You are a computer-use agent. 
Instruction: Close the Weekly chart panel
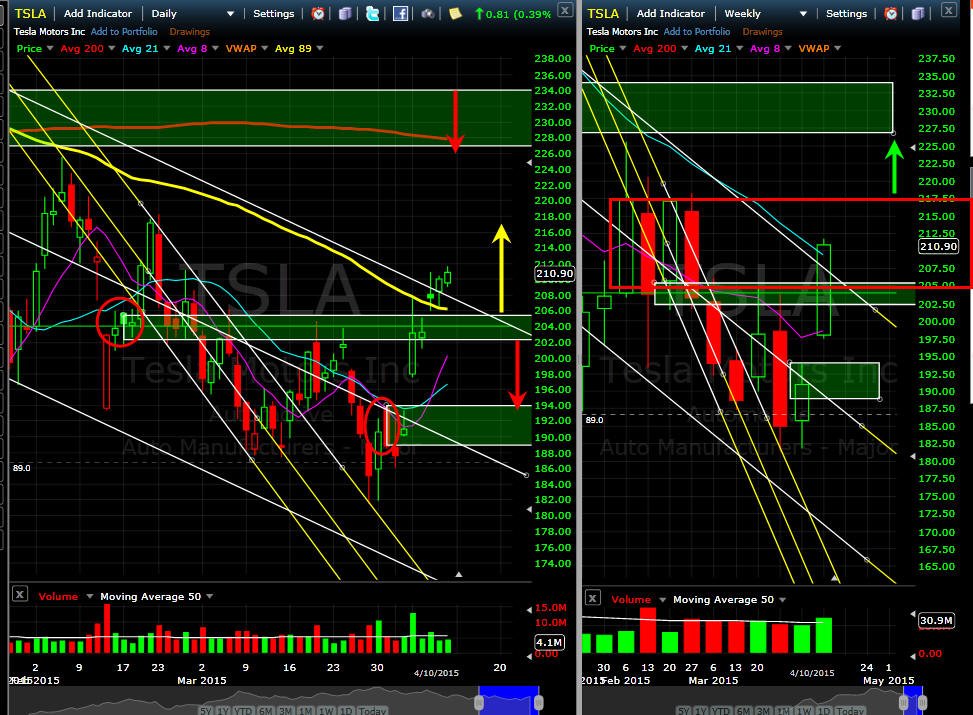[949, 9]
